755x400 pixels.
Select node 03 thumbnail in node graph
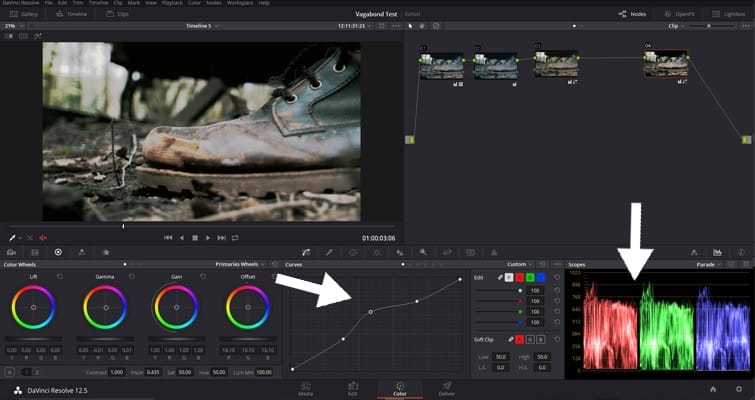click(x=555, y=65)
